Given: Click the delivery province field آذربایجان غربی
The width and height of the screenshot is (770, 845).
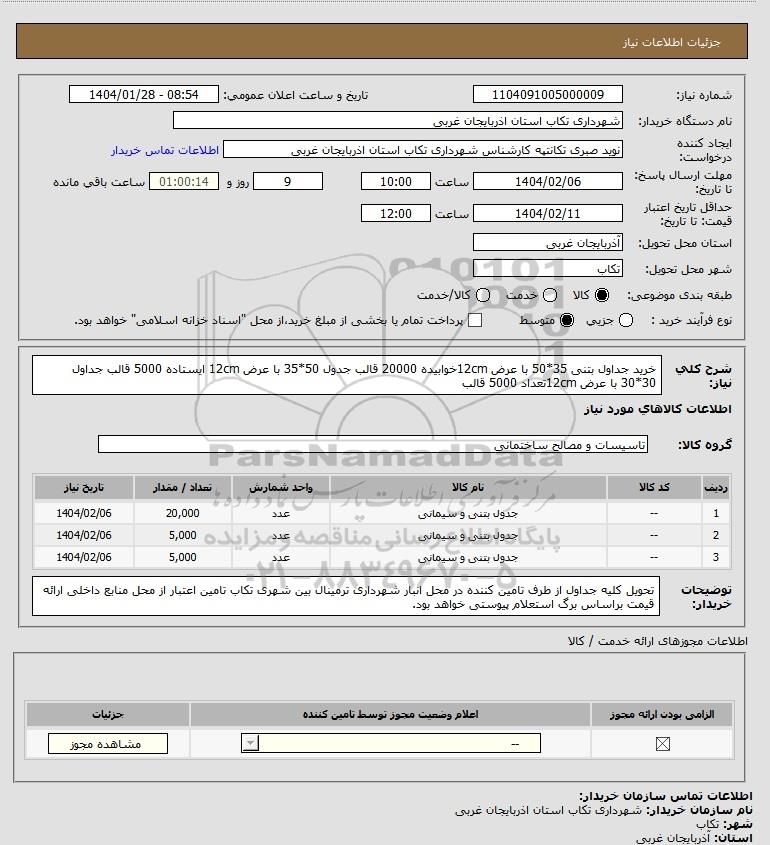Looking at the screenshot, I should [547, 243].
